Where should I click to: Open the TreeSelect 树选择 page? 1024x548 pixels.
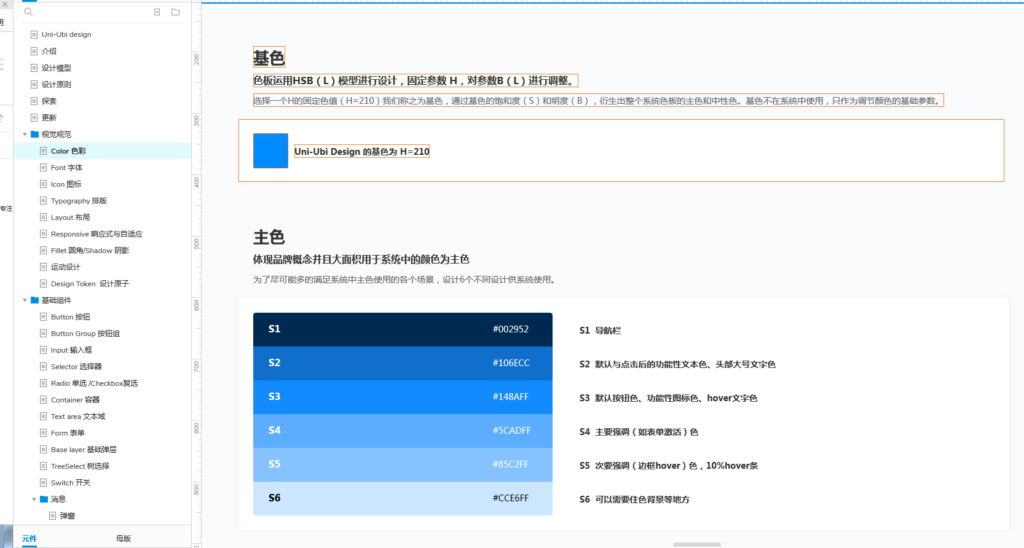(80, 466)
